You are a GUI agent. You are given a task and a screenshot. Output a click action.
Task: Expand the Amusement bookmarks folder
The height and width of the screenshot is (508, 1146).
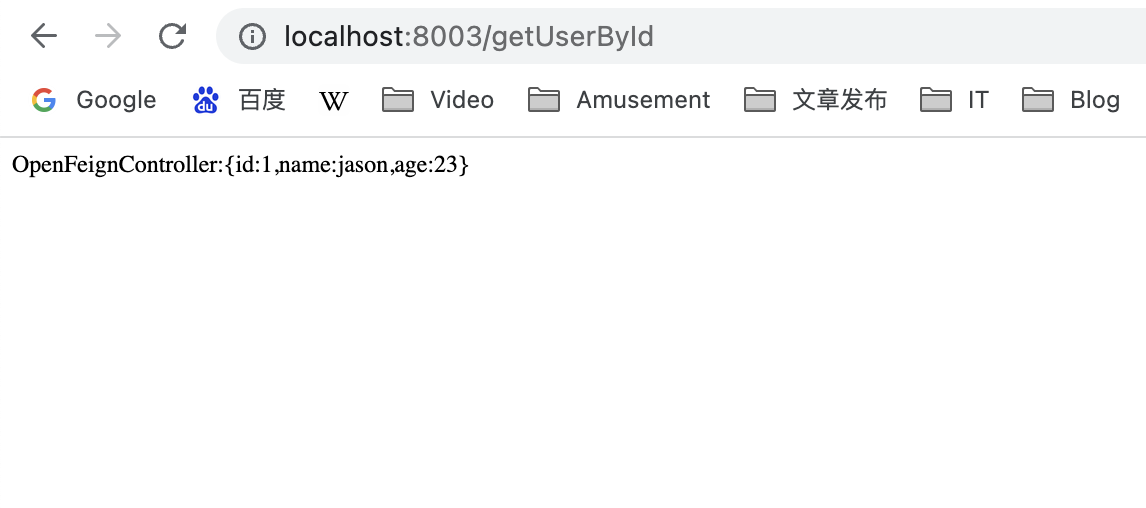(619, 99)
